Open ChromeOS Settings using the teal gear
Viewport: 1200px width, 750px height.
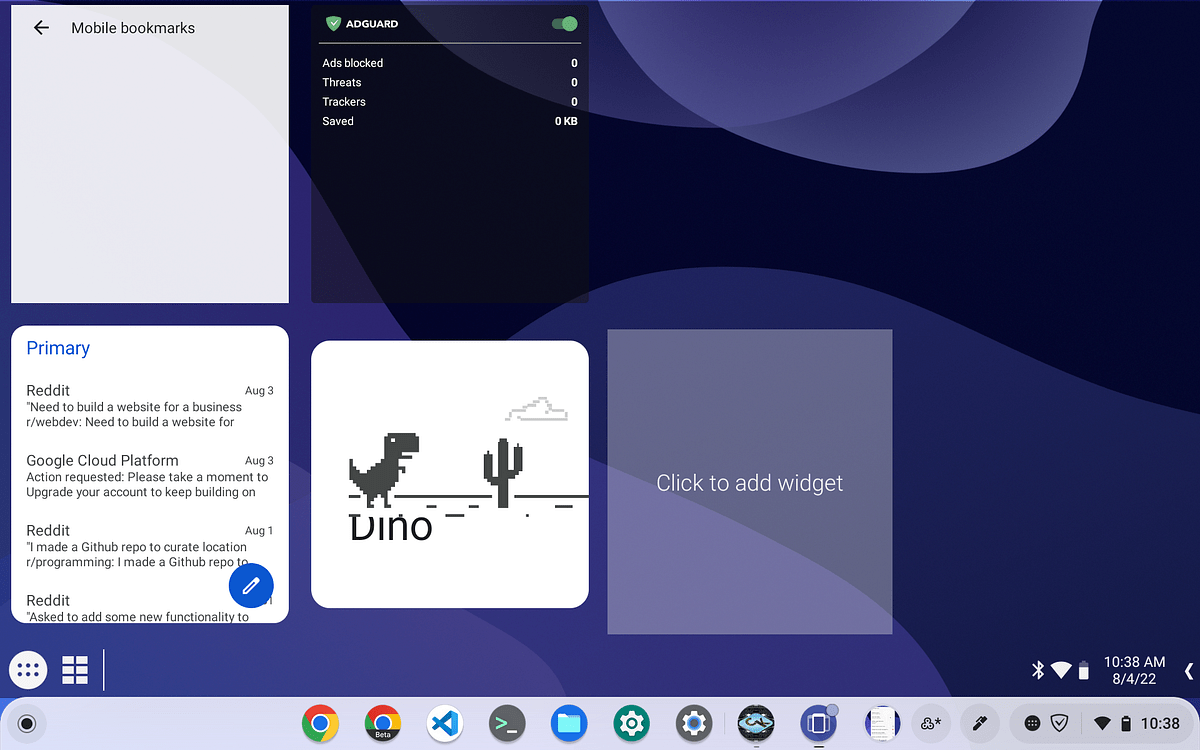(631, 723)
